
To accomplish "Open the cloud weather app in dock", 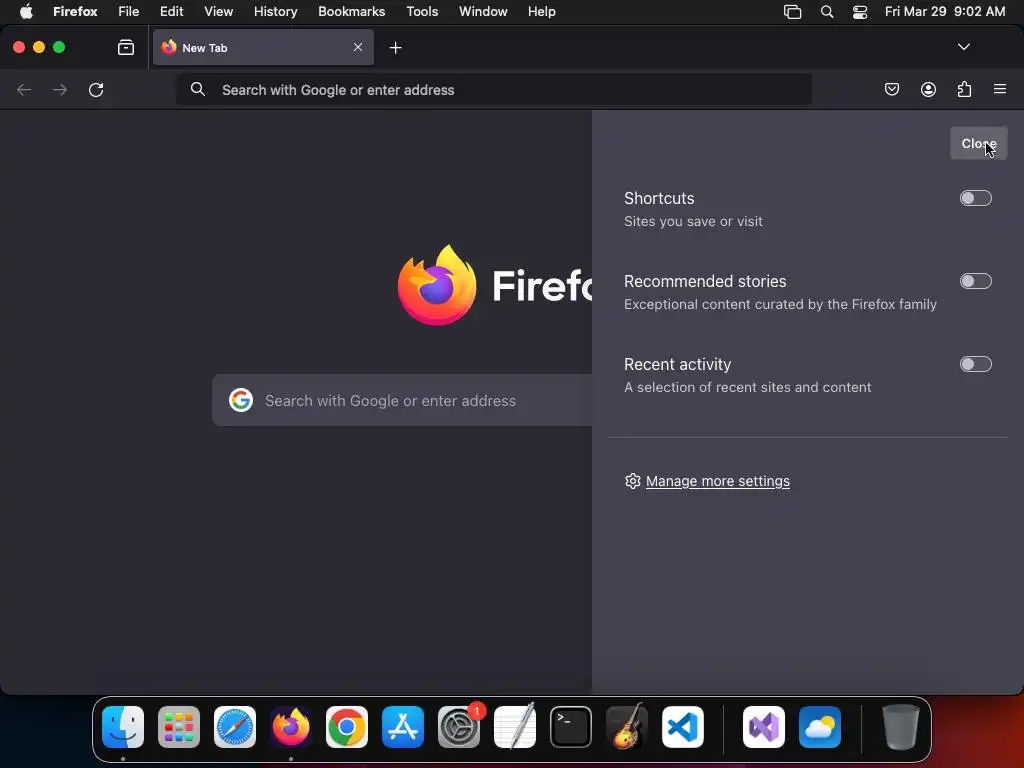I will point(820,726).
